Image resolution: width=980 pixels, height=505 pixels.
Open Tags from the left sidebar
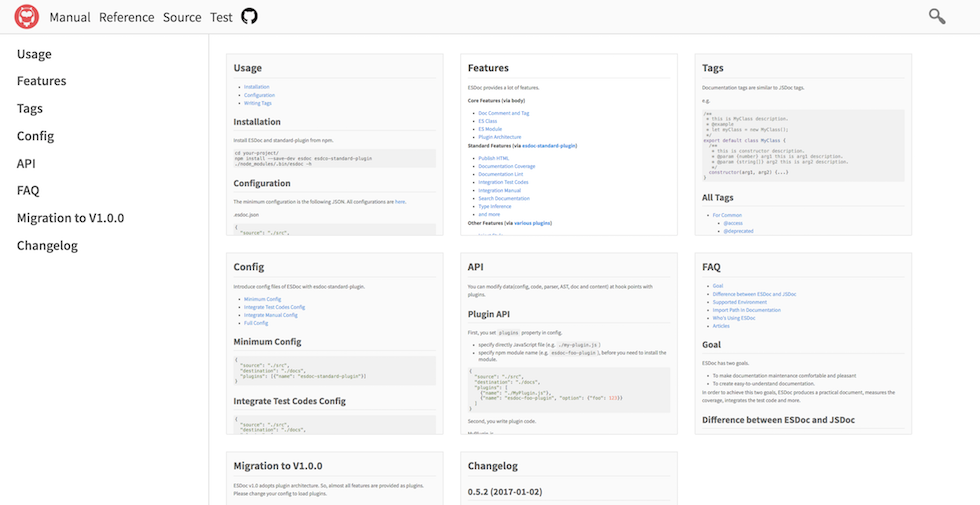(30, 108)
